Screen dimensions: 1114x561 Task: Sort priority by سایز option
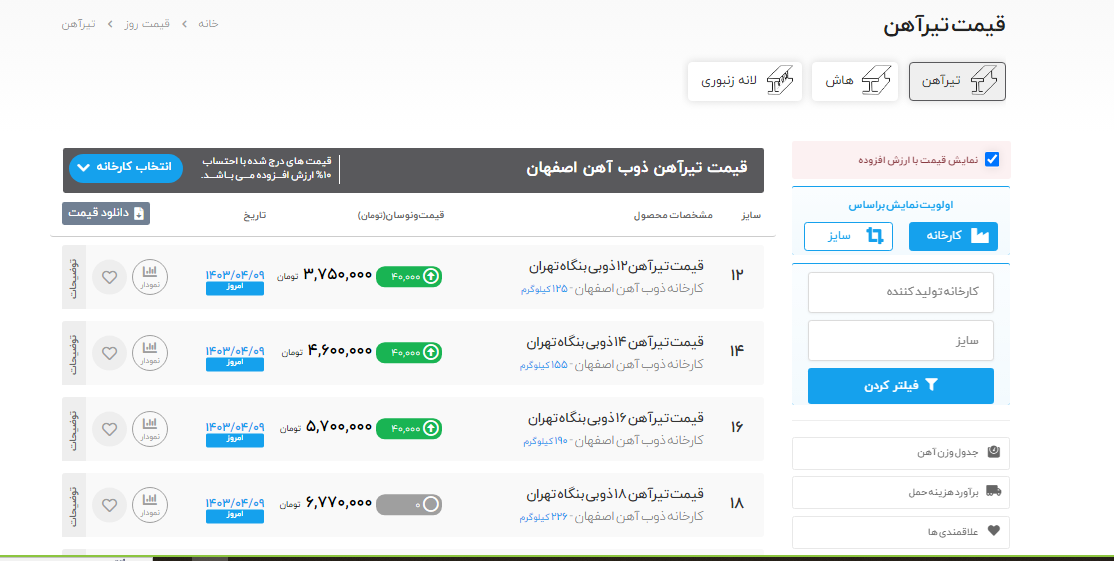pos(849,236)
